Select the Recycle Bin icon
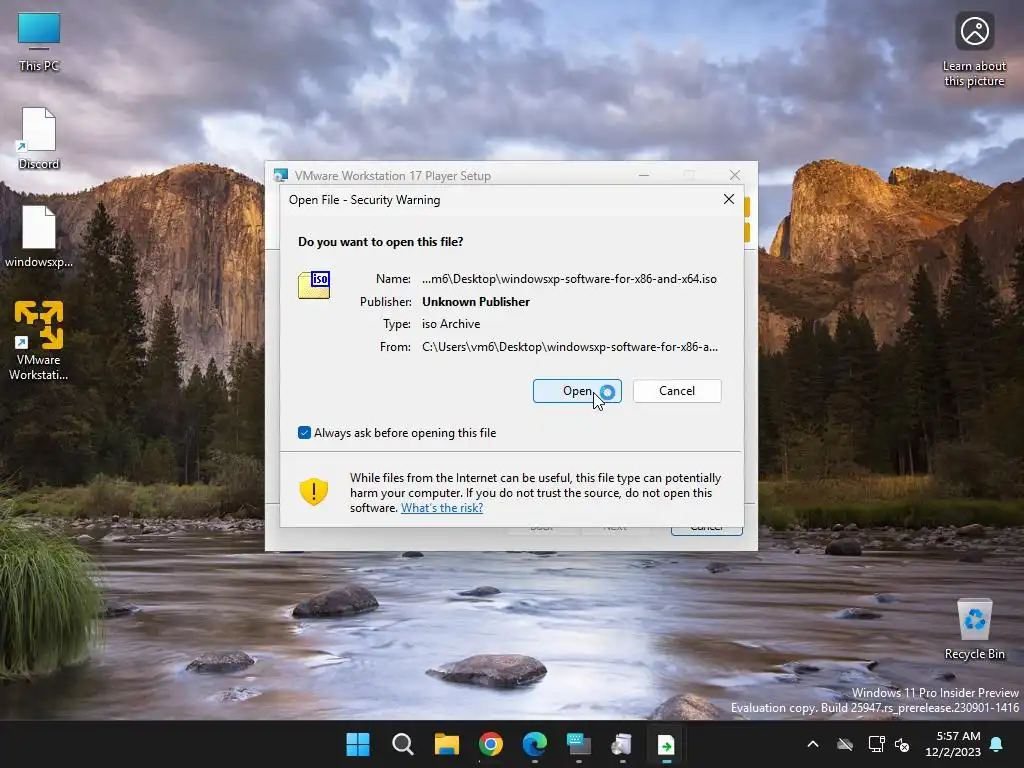This screenshot has height=768, width=1024. pyautogui.click(x=974, y=629)
